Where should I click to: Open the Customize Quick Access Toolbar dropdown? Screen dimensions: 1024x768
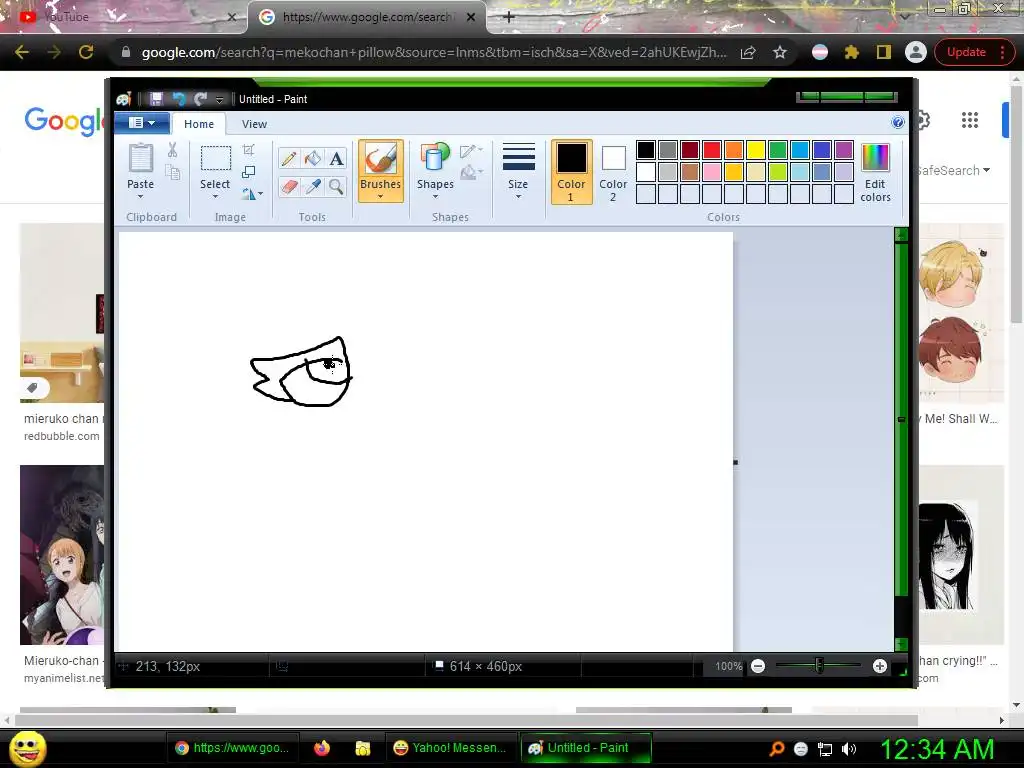(x=219, y=99)
